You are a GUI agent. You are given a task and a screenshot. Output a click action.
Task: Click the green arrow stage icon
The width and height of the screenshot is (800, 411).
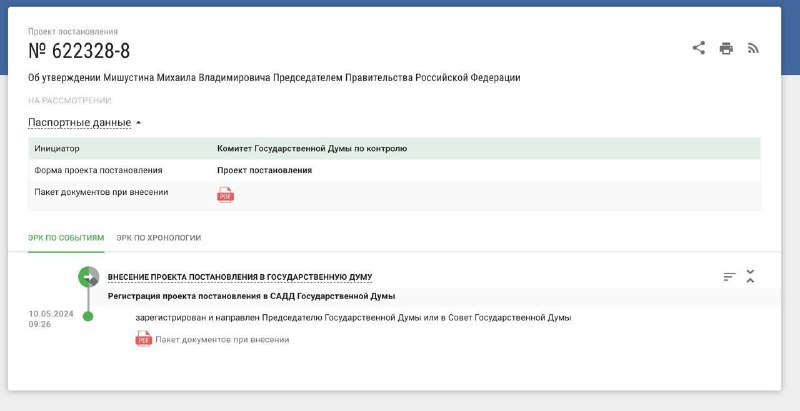tap(88, 277)
